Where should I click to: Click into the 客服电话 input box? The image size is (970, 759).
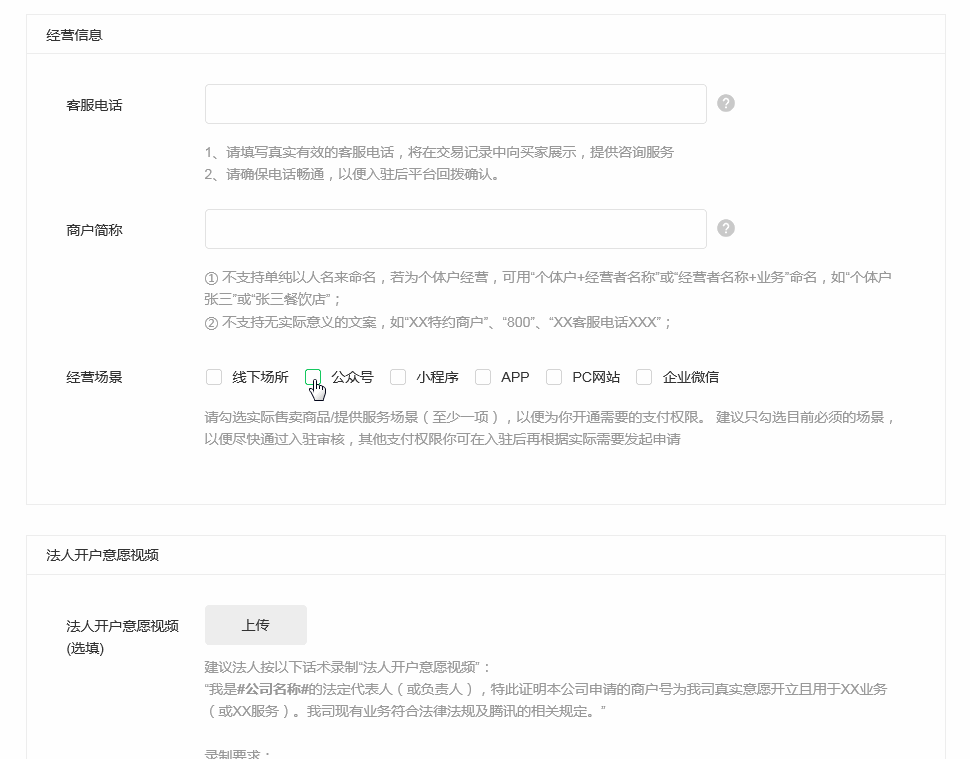point(455,103)
